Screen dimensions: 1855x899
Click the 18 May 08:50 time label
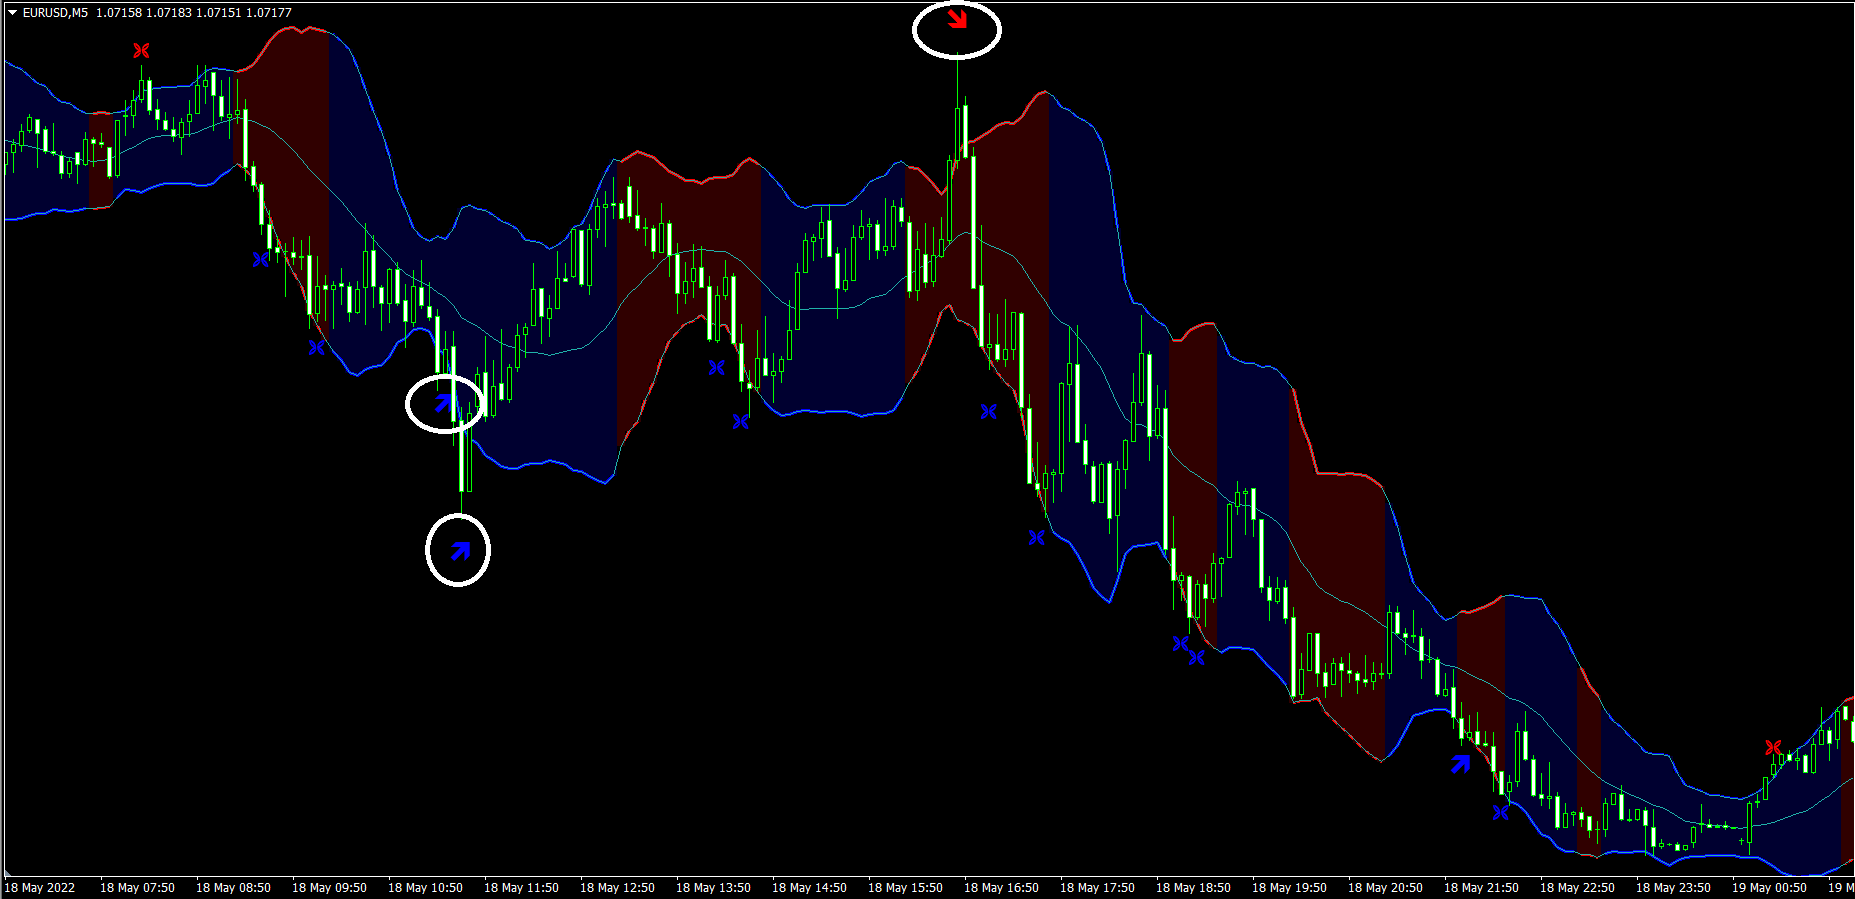(233, 888)
